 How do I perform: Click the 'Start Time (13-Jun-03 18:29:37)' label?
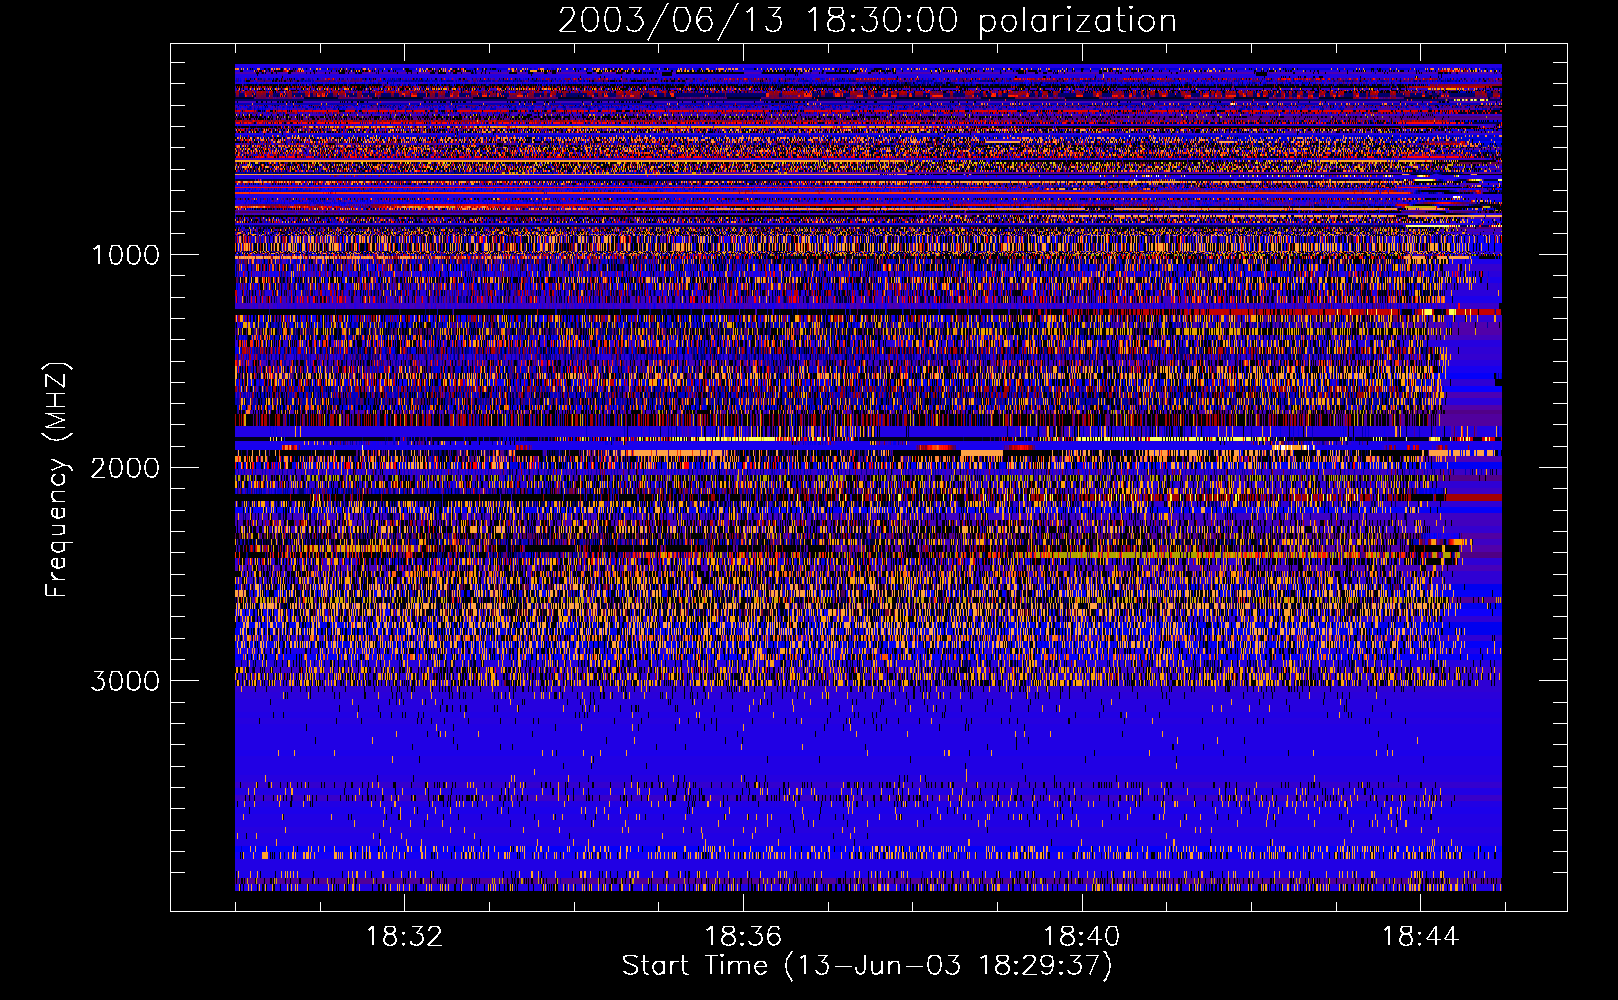tap(867, 966)
